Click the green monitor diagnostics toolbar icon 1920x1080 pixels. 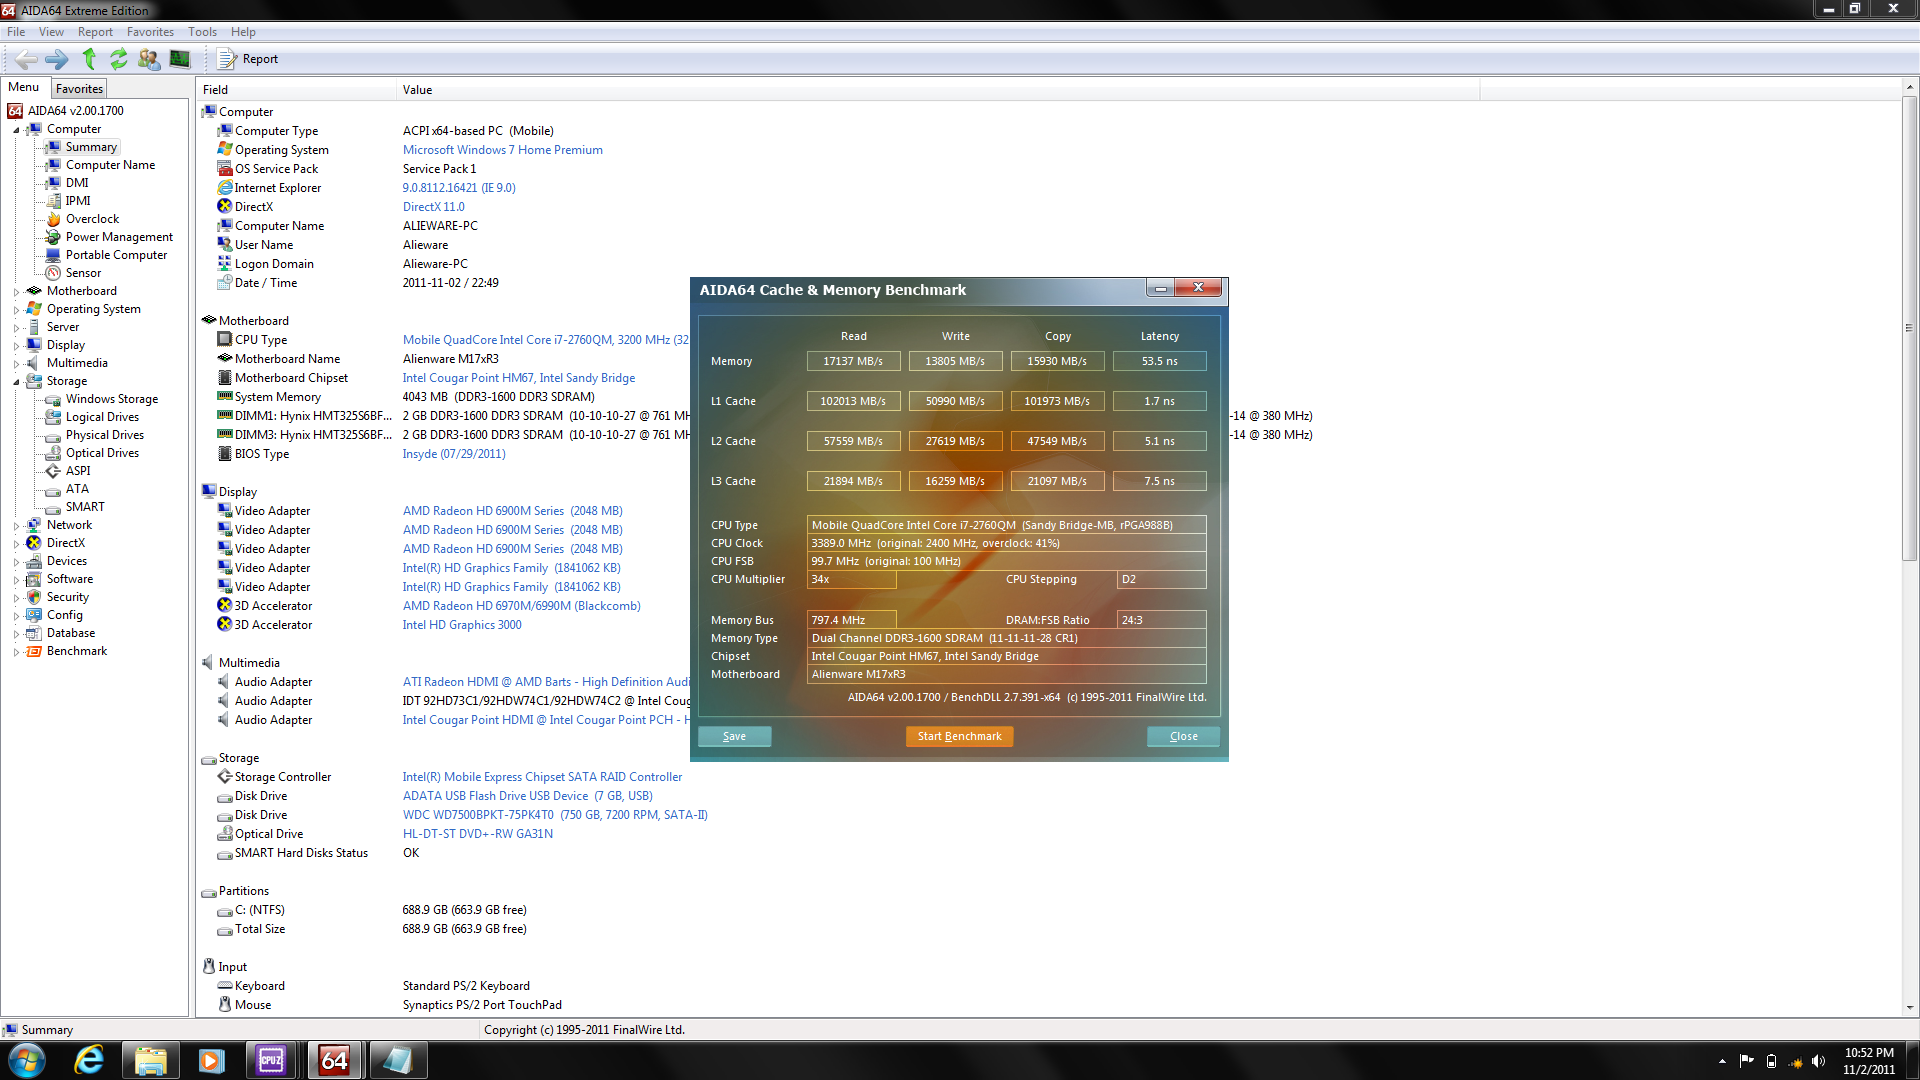(180, 59)
